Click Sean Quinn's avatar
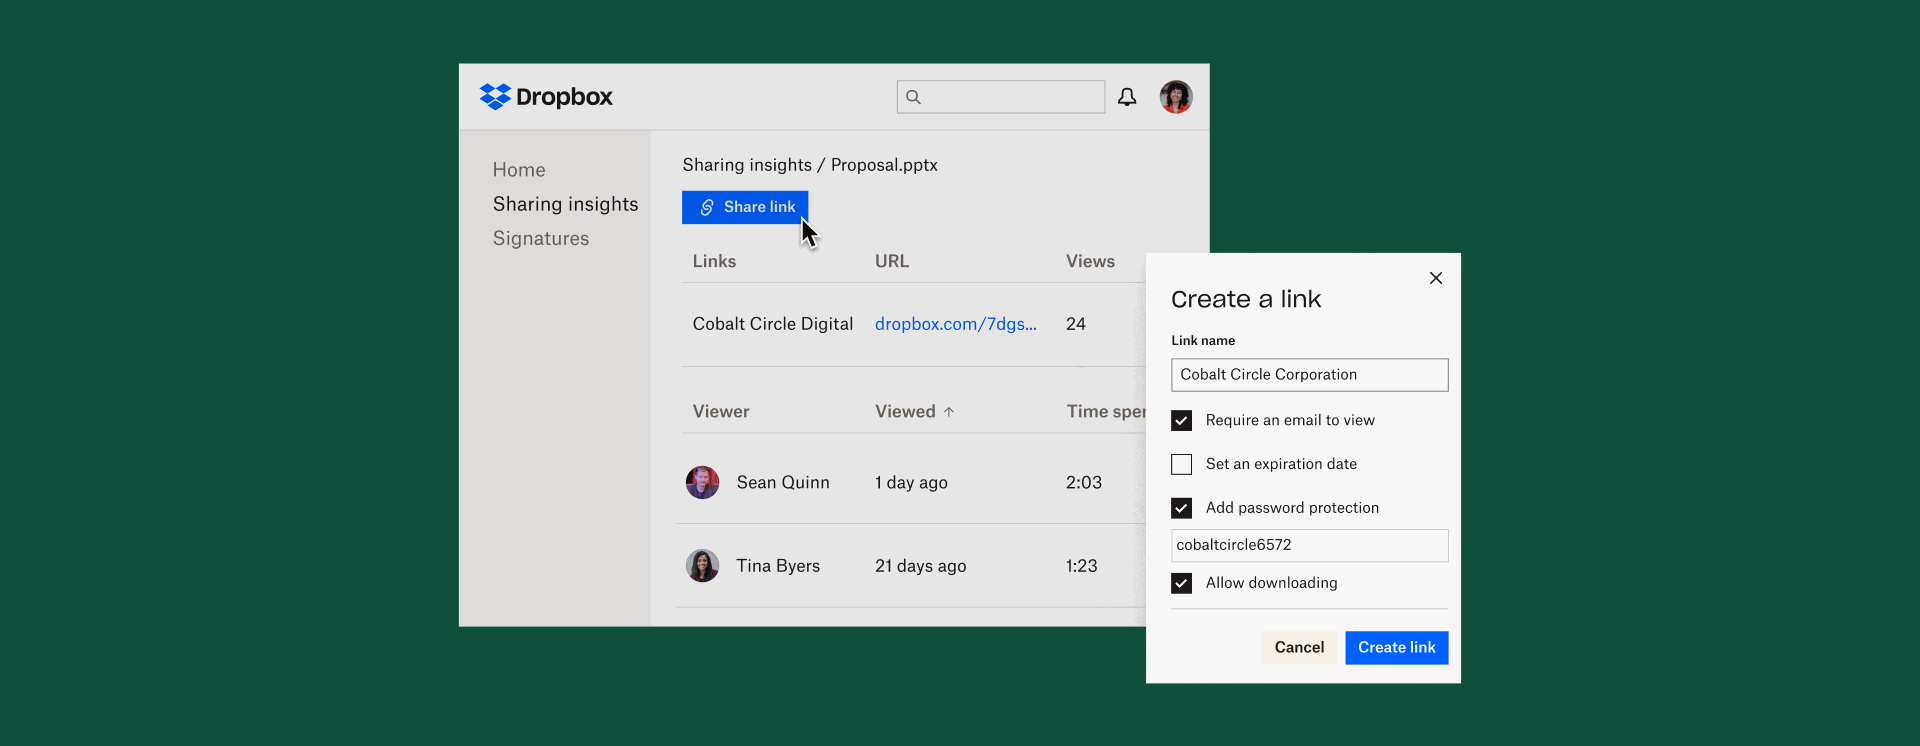Screen dimensions: 1920x746 [x=702, y=482]
